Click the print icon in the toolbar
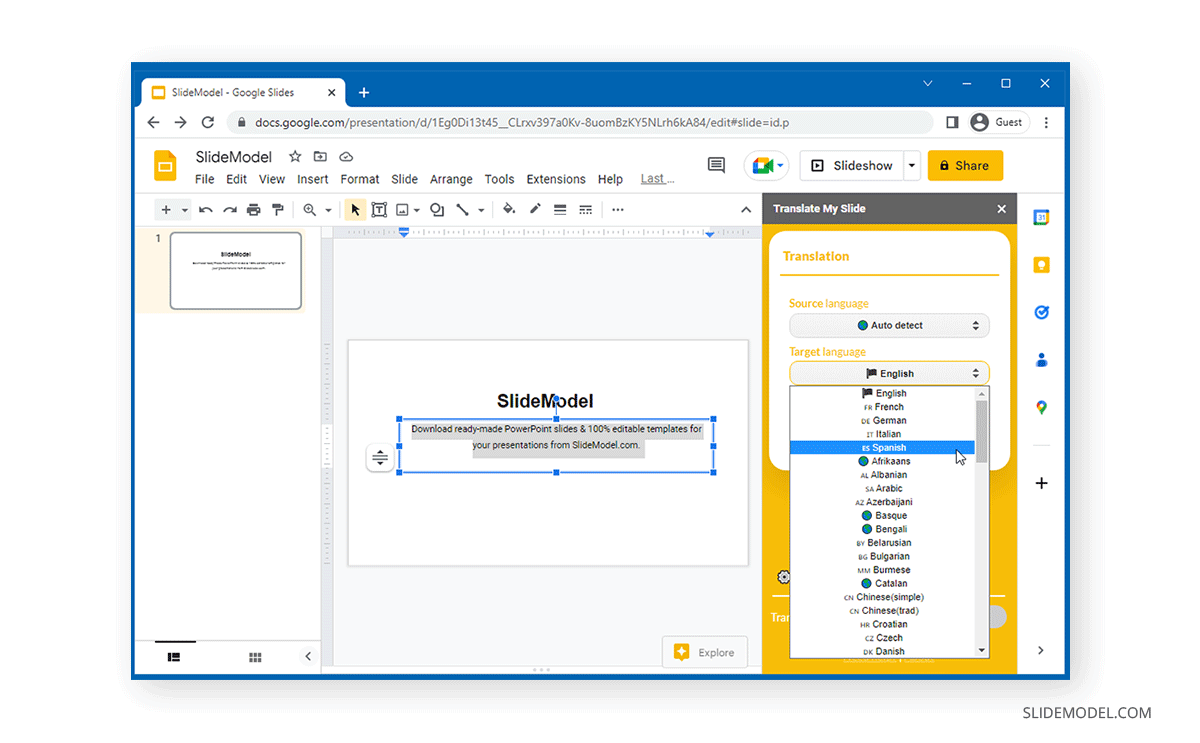The width and height of the screenshot is (1200, 743). point(254,210)
